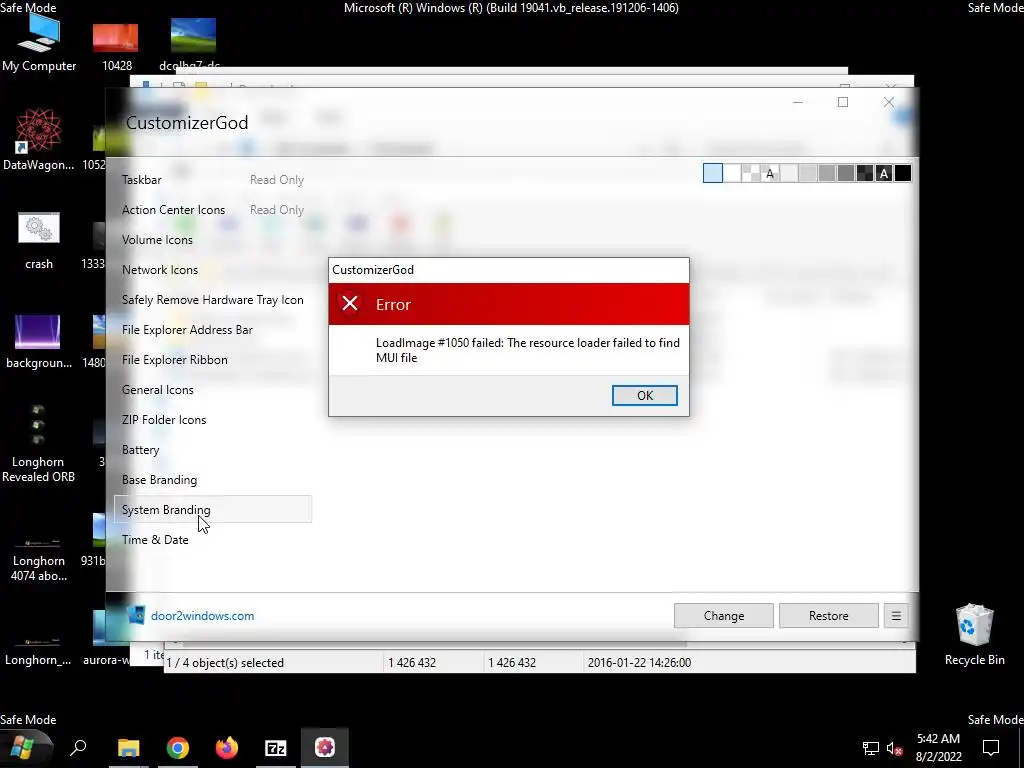Viewport: 1024px width, 768px height.
Task: Open My Computer desktop icon
Action: (x=39, y=43)
